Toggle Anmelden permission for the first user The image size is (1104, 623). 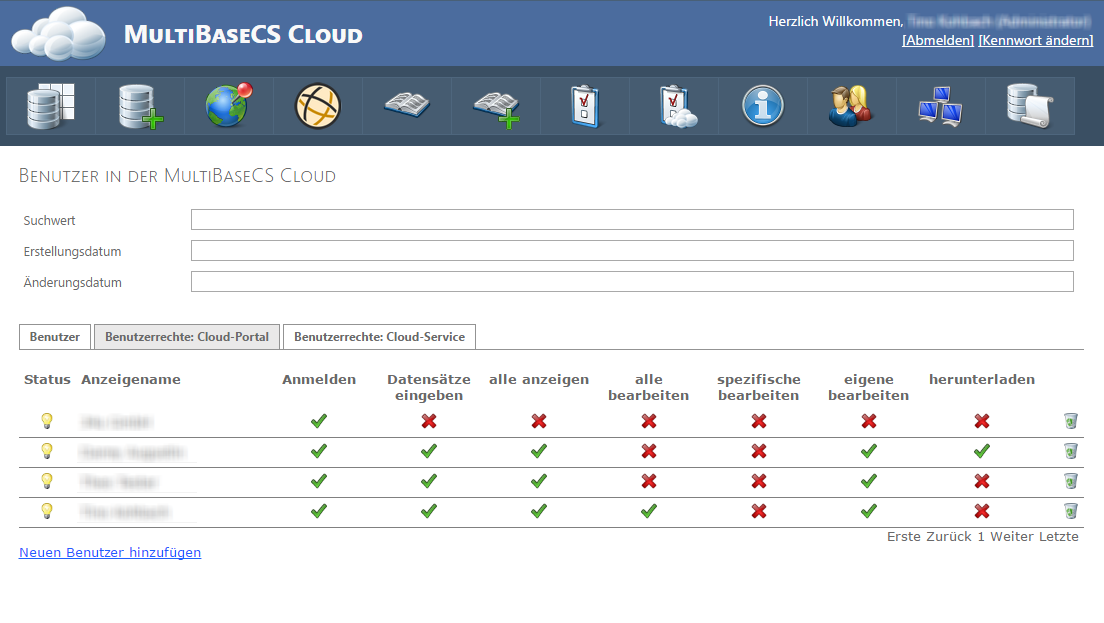[x=319, y=421]
